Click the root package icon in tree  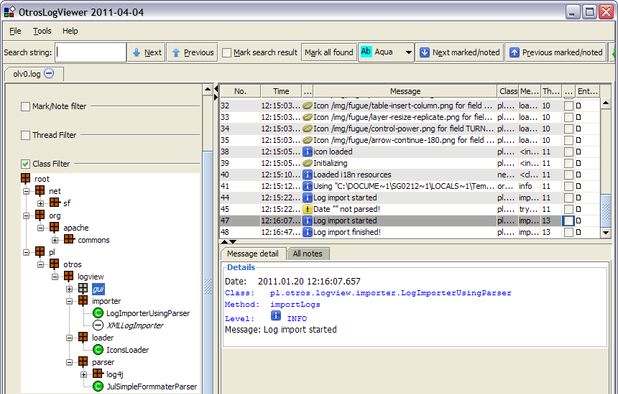coord(26,178)
